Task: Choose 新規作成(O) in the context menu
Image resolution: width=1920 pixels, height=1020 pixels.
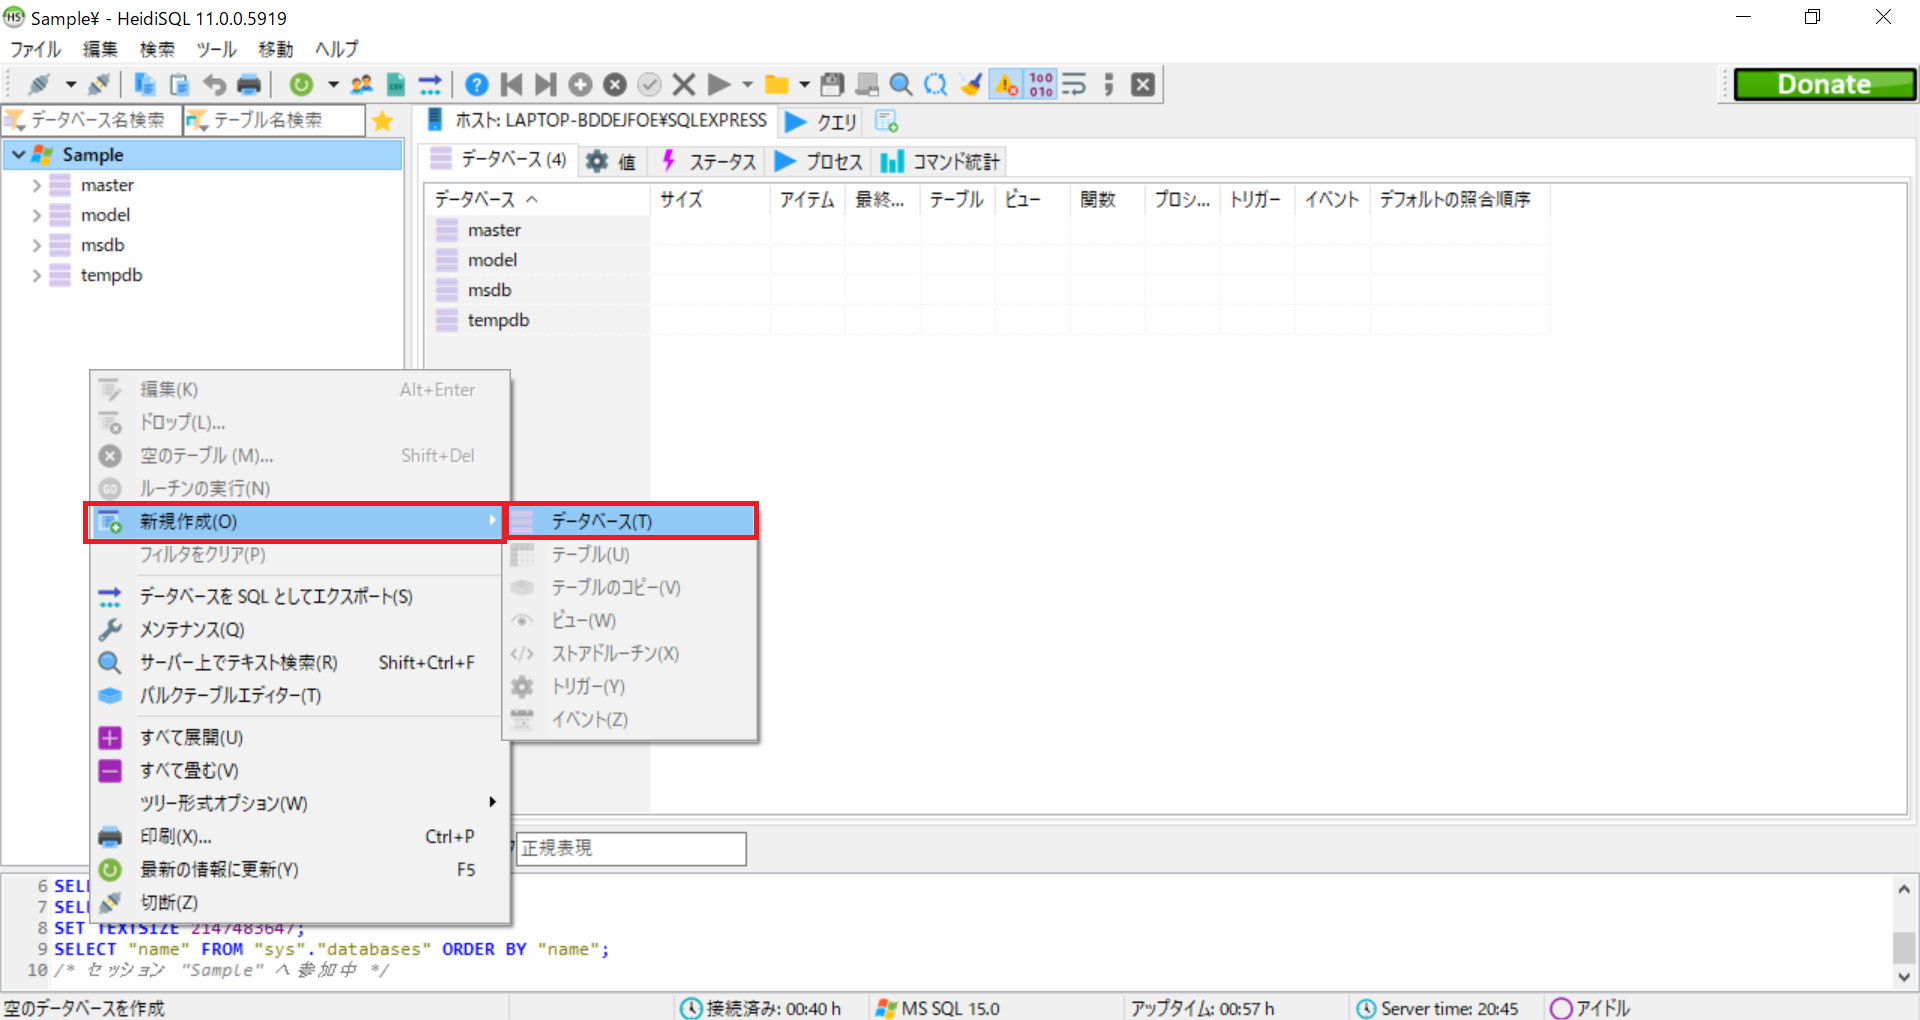Action: (x=296, y=521)
